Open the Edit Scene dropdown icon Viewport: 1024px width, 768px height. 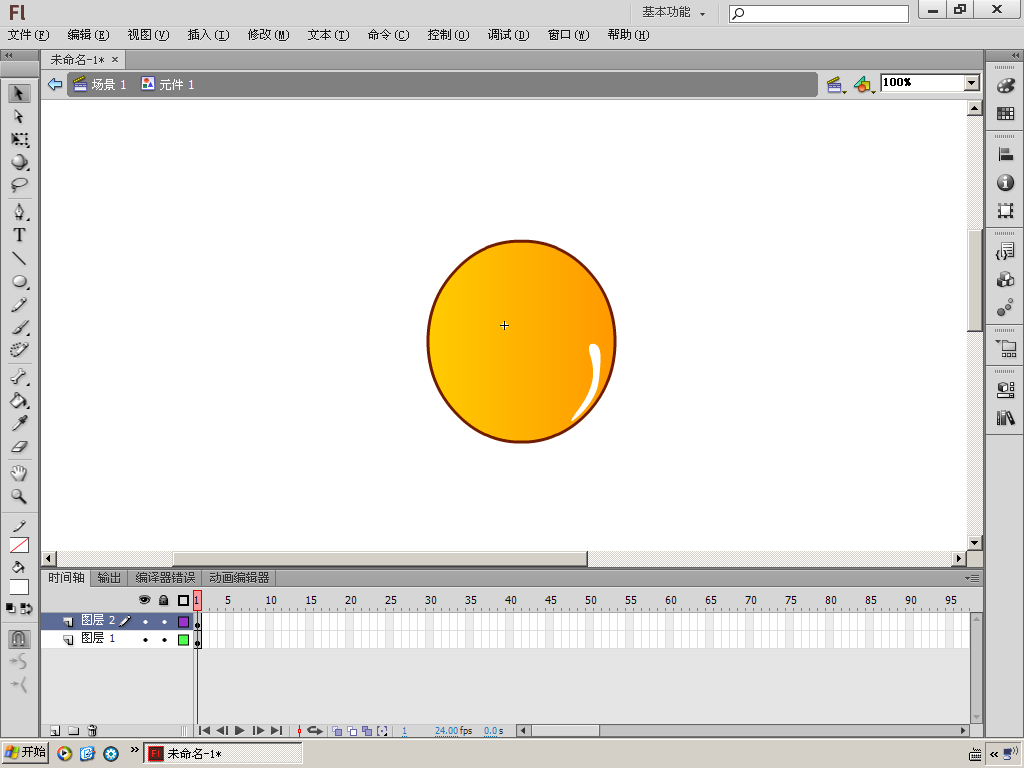[835, 85]
